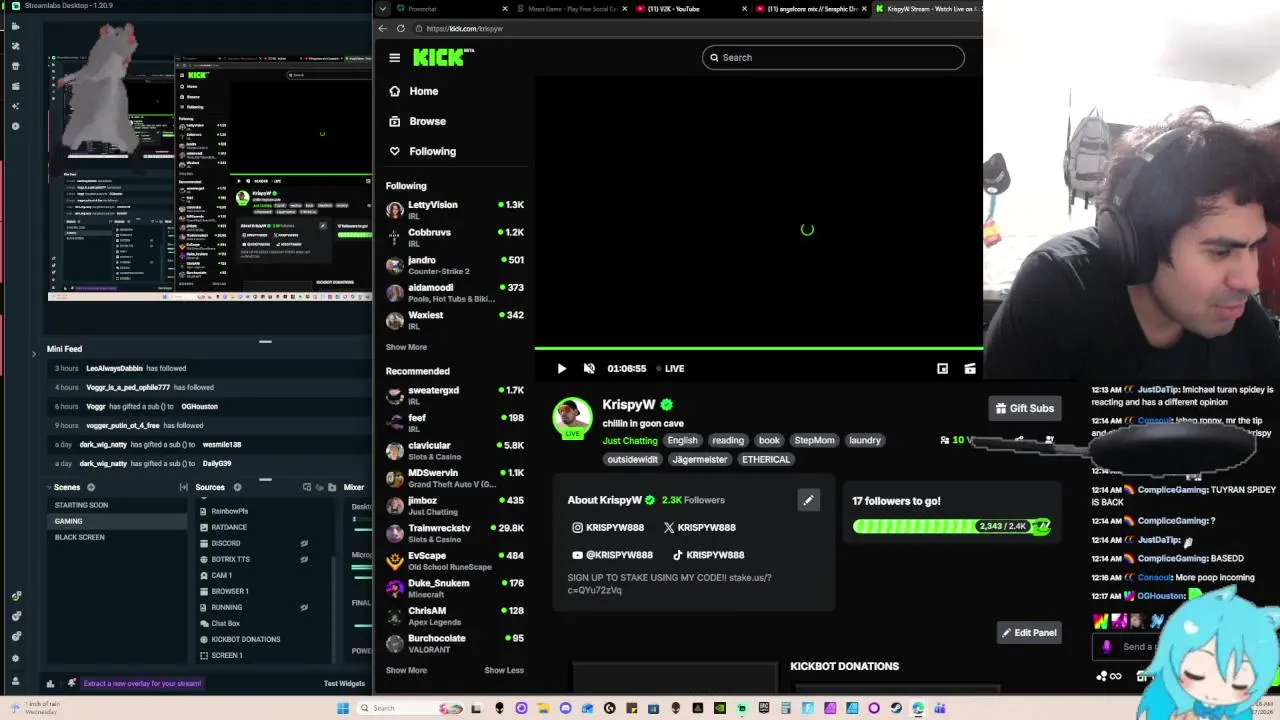Open LettyVision channel in Following

455,209
